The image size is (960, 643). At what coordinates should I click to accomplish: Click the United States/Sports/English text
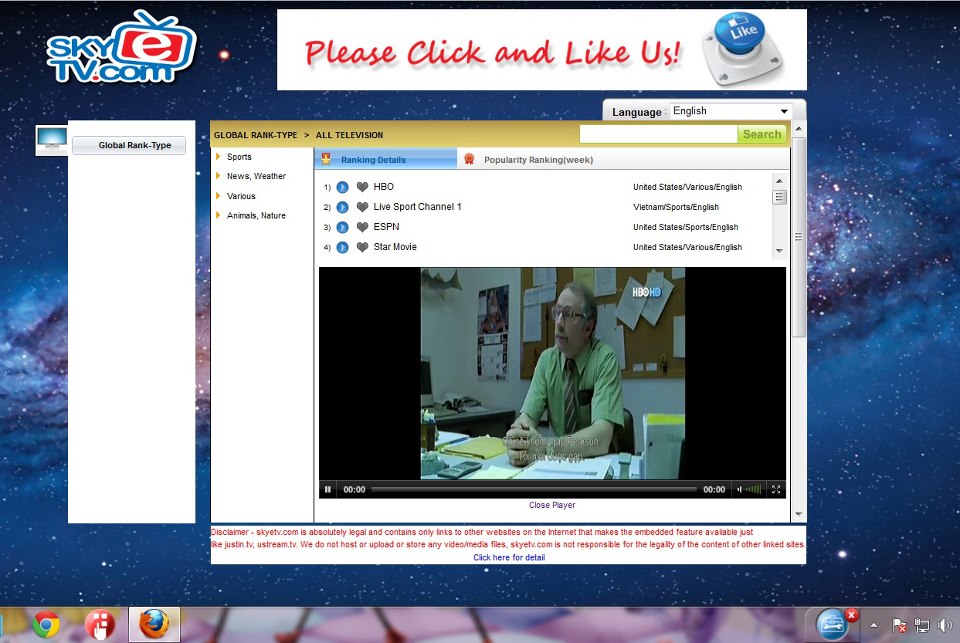[x=686, y=227]
